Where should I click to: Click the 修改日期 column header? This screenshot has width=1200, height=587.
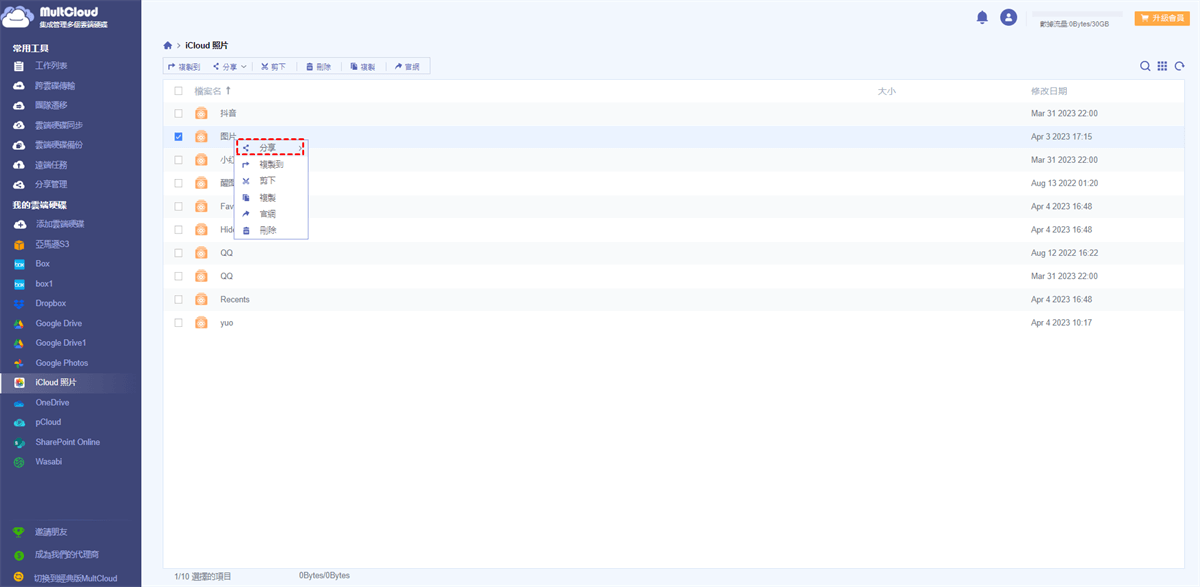pos(1049,91)
